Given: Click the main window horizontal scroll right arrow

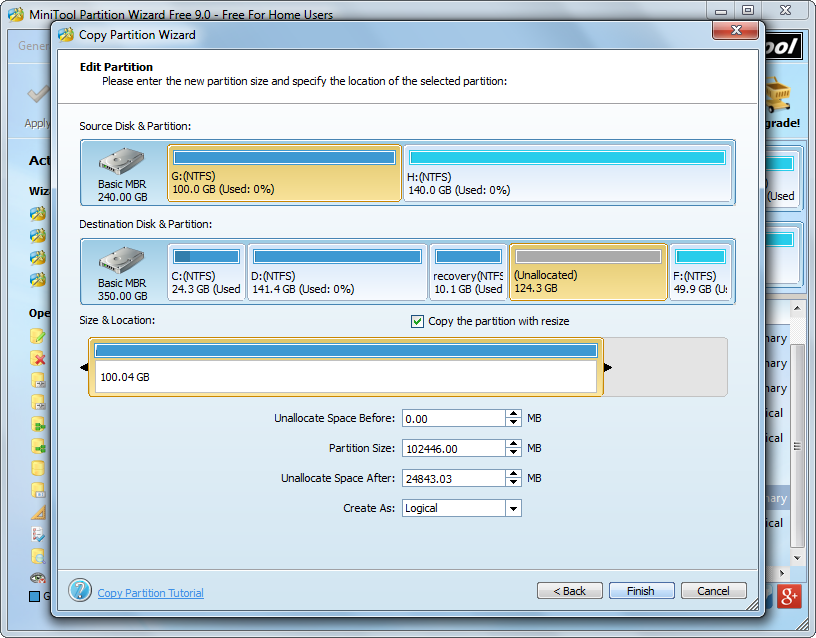Looking at the screenshot, I should (x=782, y=573).
